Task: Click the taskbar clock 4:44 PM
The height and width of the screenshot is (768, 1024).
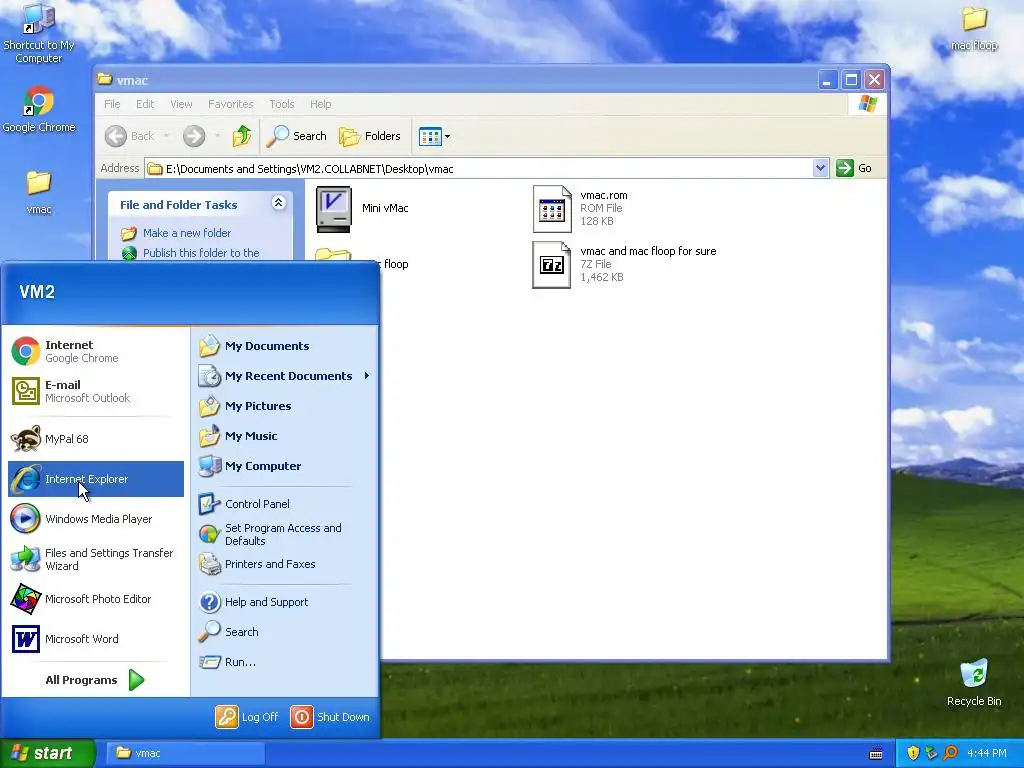Action: point(987,753)
